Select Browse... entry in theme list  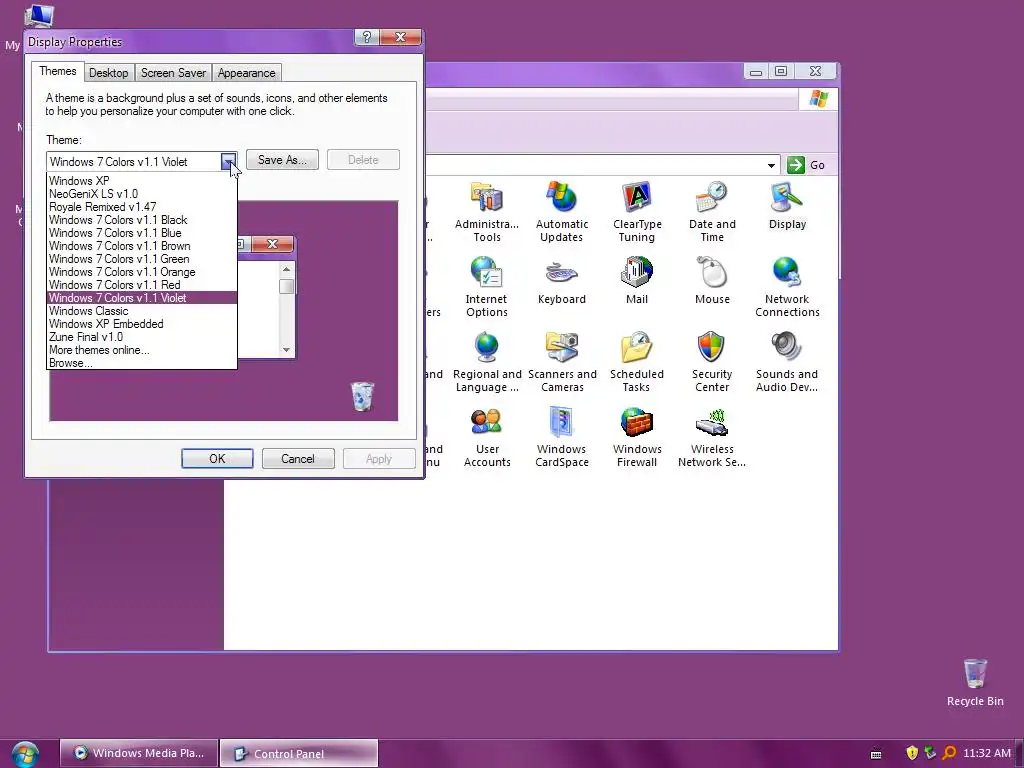coord(142,363)
